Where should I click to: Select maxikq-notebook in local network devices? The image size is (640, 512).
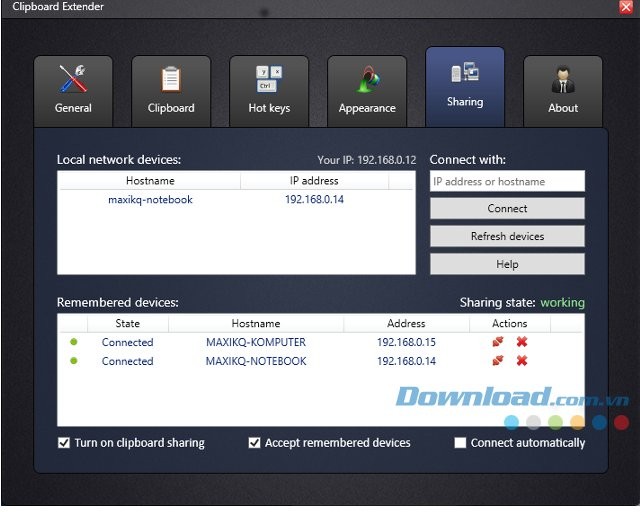tap(150, 200)
